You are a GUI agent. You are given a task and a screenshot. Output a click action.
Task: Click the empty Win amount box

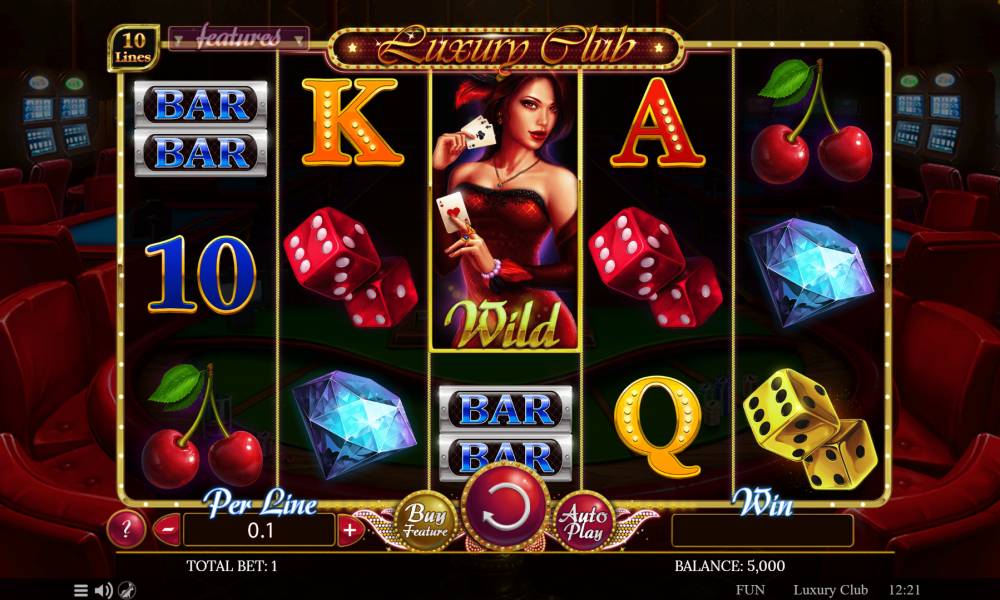(x=762, y=530)
